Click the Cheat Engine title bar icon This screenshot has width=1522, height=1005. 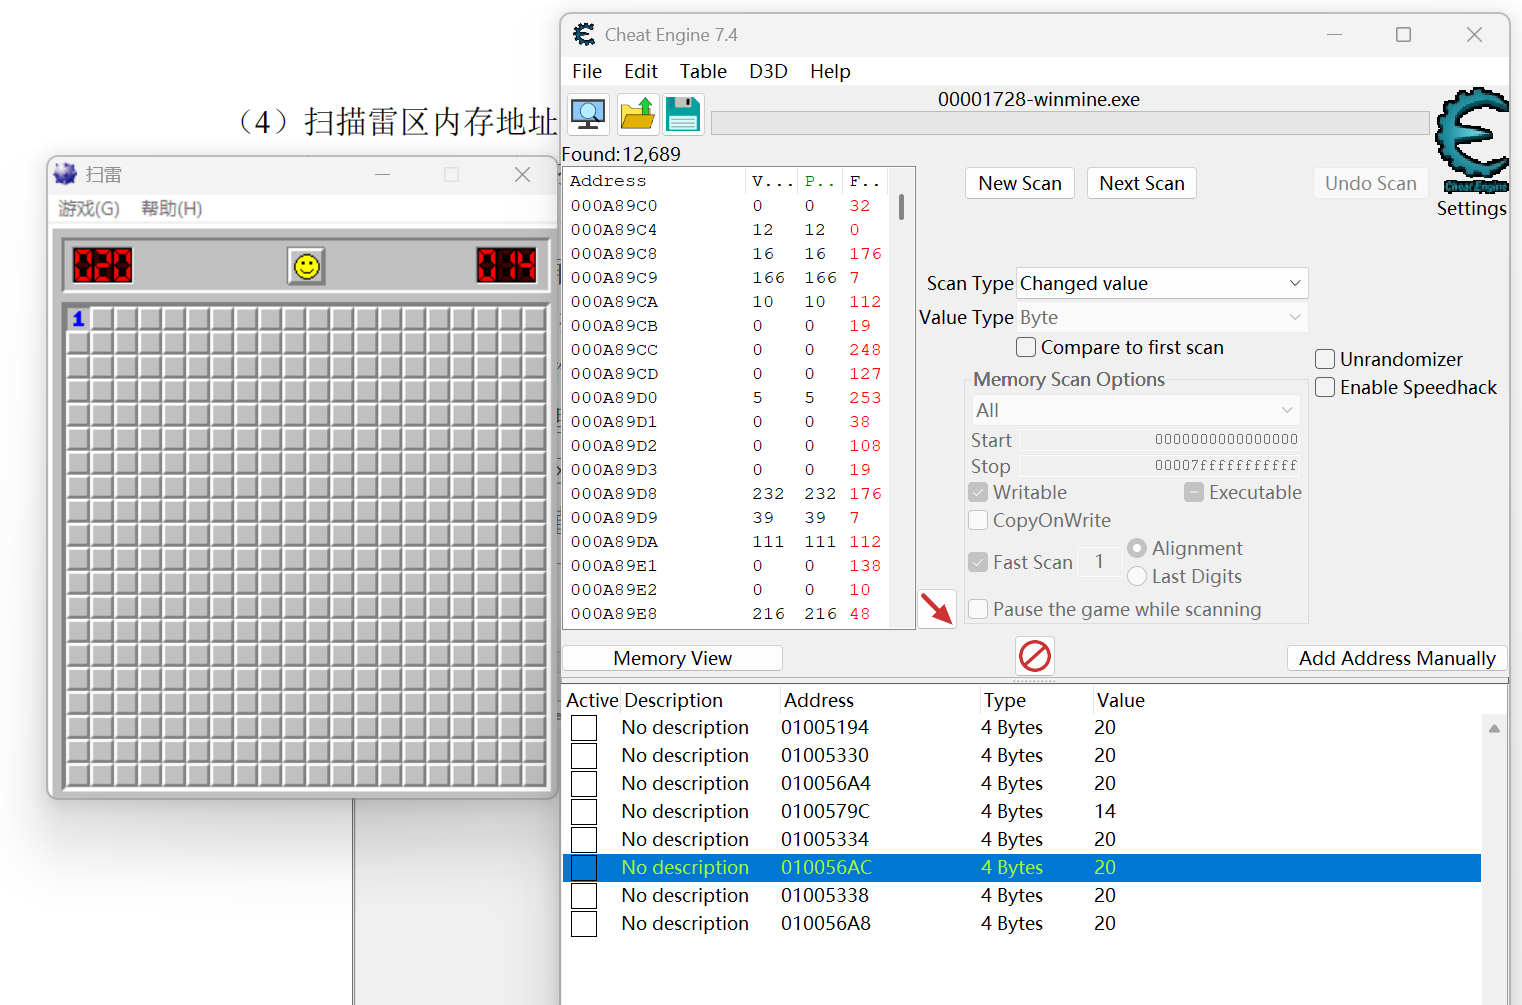click(x=585, y=35)
